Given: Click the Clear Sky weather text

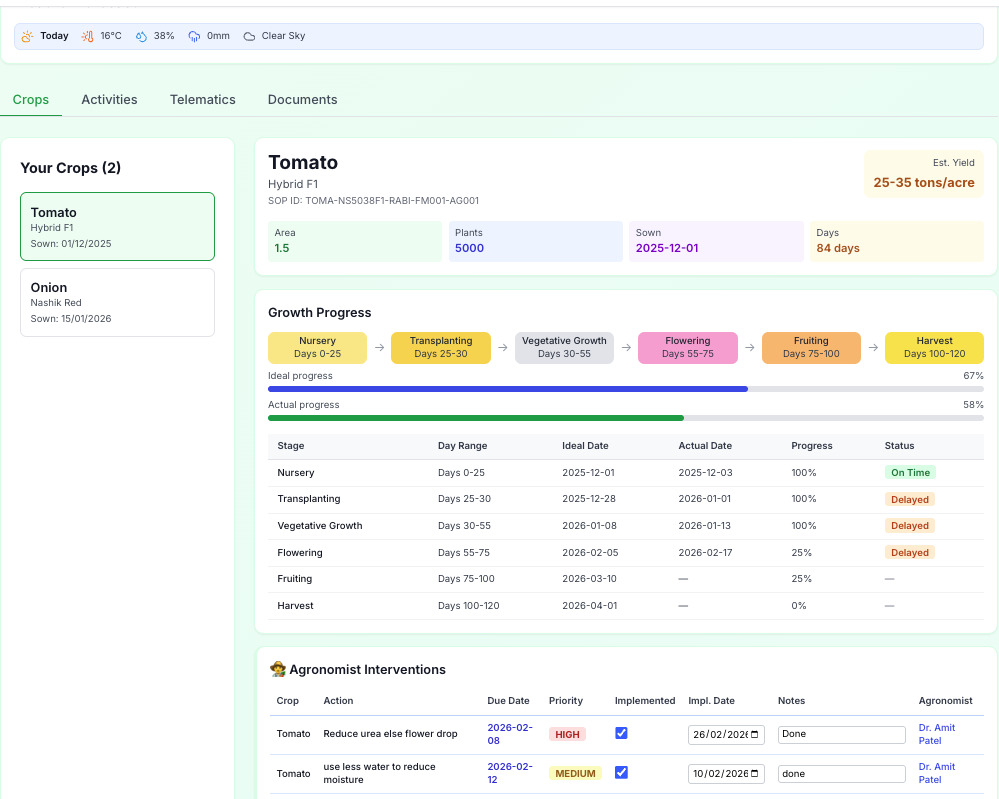Looking at the screenshot, I should pyautogui.click(x=284, y=36).
